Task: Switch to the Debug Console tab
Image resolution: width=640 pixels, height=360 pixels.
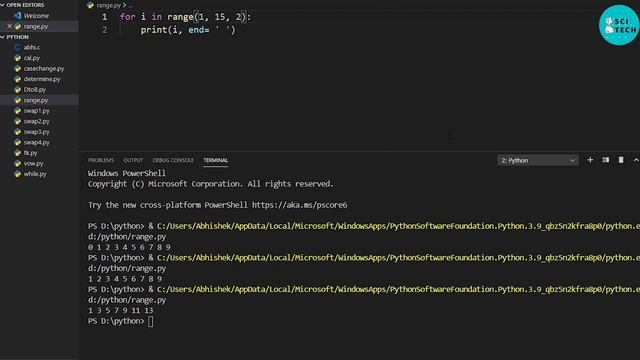Action: [x=173, y=160]
